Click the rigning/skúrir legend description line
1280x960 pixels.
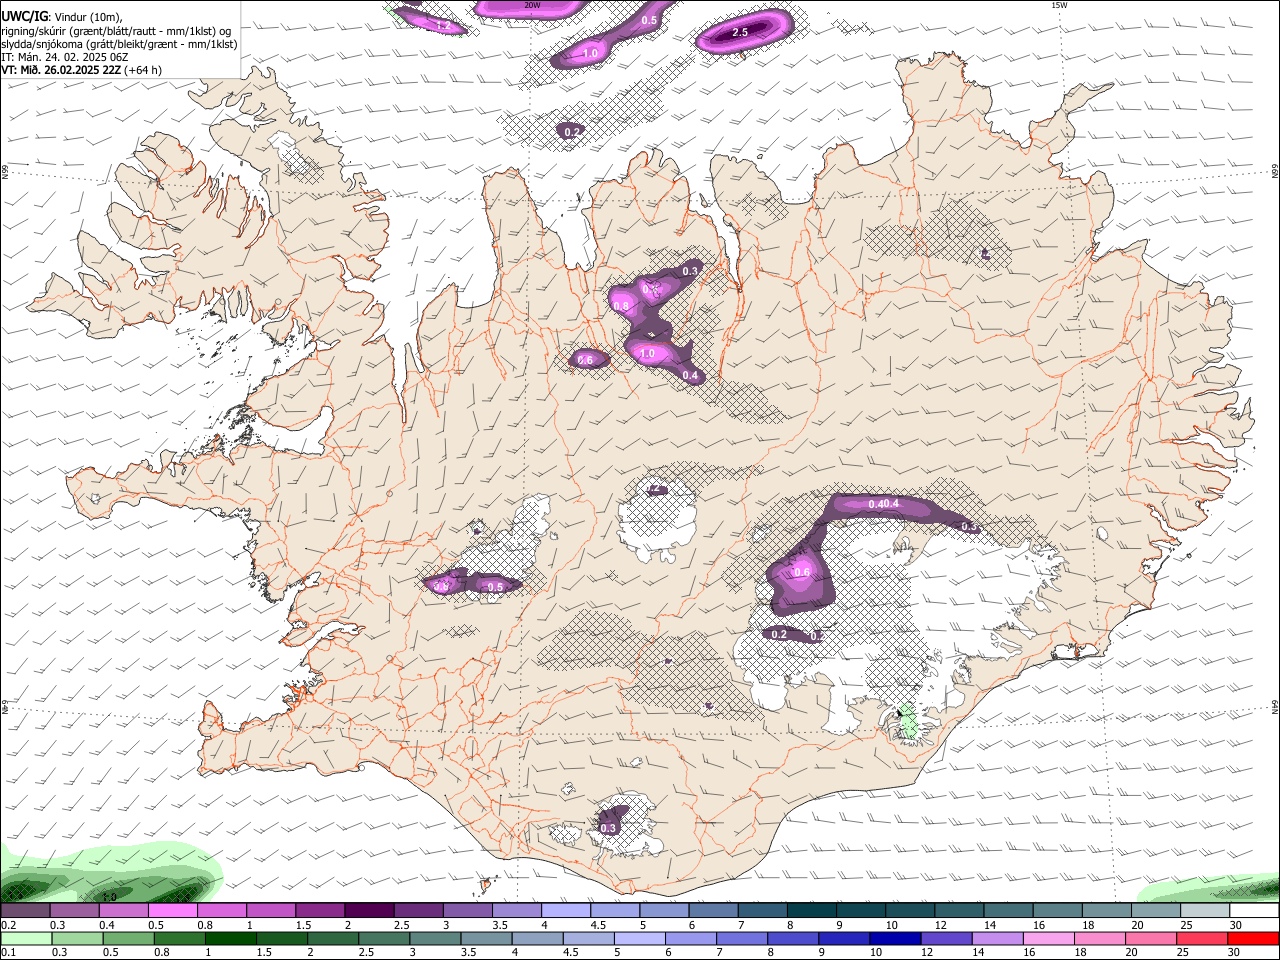tap(116, 30)
